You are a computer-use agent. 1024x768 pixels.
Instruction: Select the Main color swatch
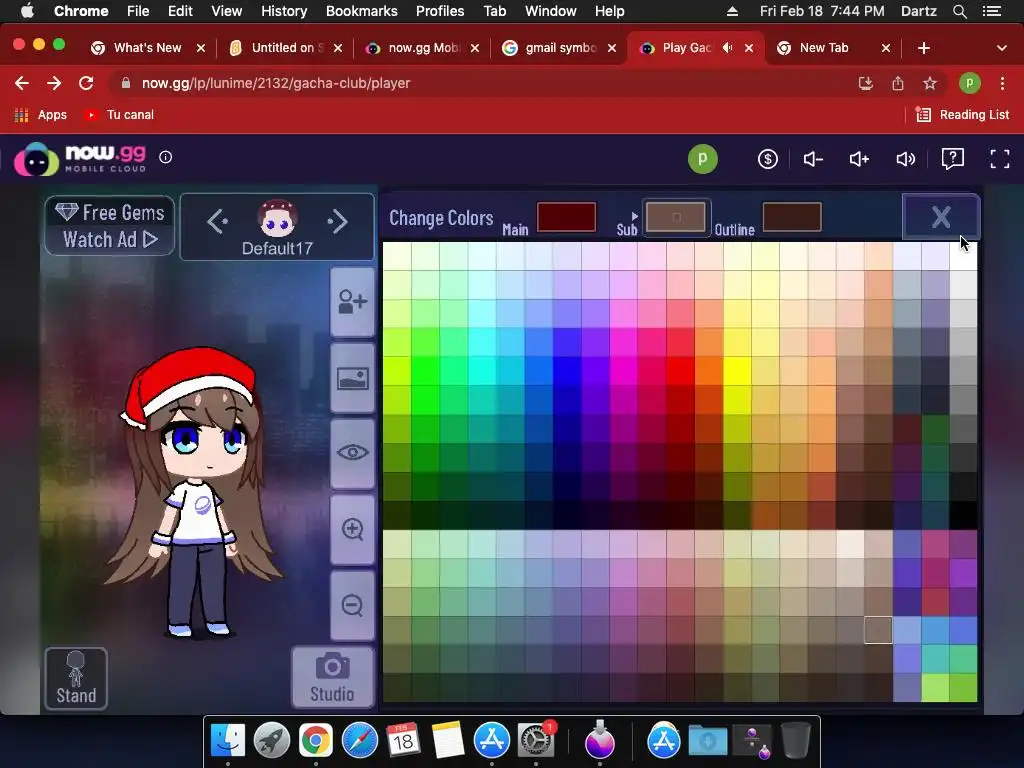click(566, 217)
